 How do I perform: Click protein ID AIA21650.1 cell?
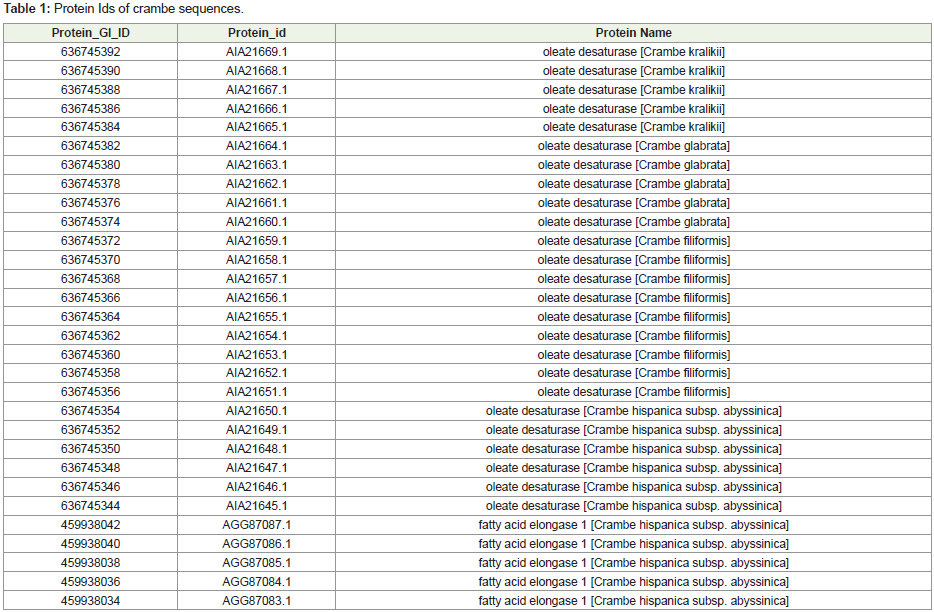pos(256,411)
